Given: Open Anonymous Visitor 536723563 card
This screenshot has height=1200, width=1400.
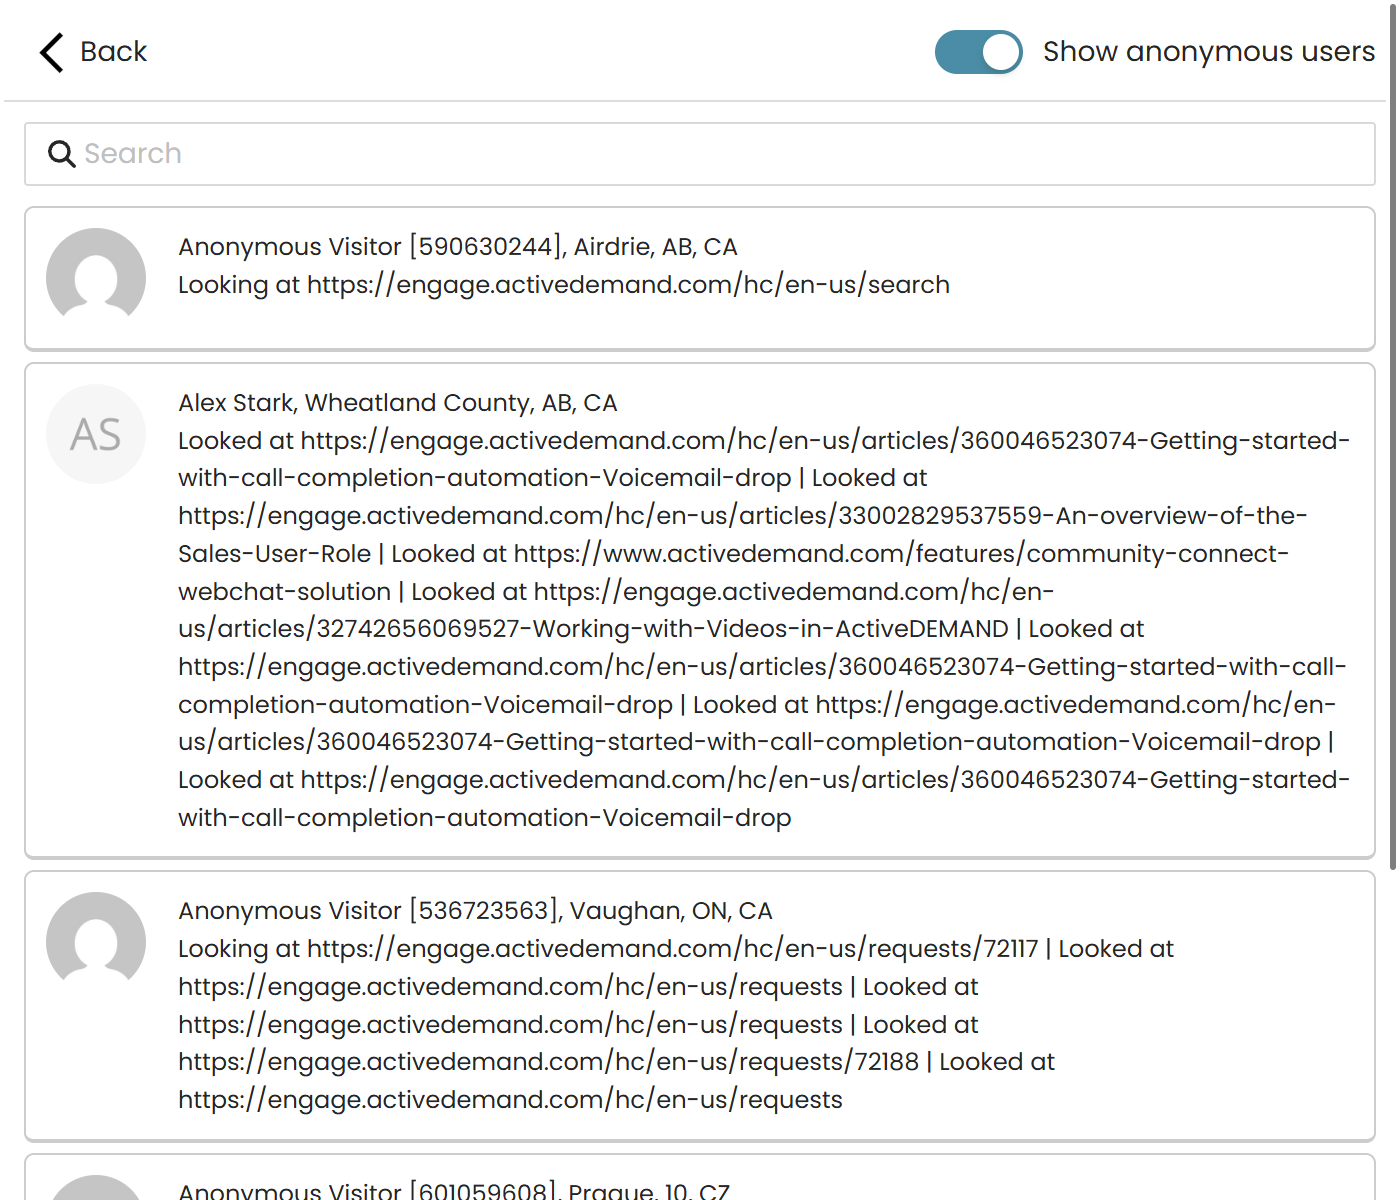Looking at the screenshot, I should click(x=700, y=1006).
